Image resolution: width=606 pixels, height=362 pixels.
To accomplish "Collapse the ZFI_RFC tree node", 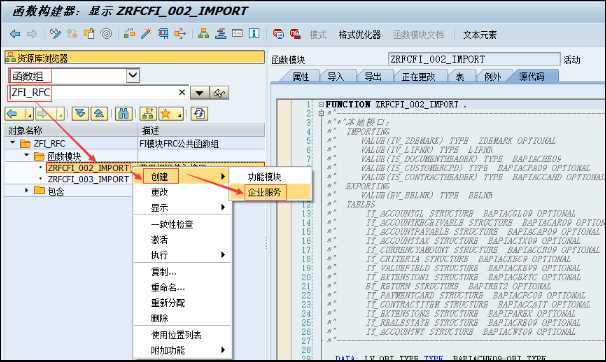I will (x=13, y=143).
